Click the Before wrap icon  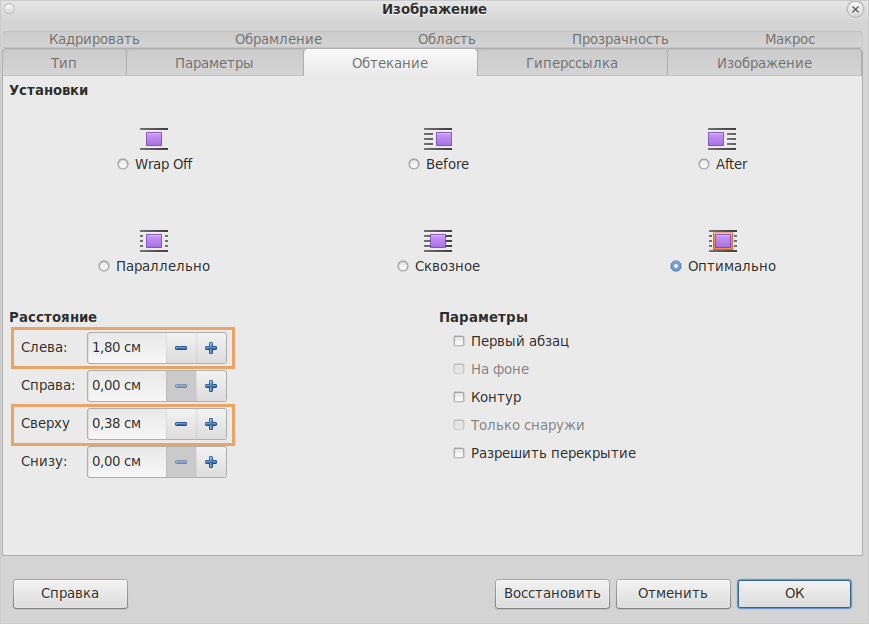438,138
